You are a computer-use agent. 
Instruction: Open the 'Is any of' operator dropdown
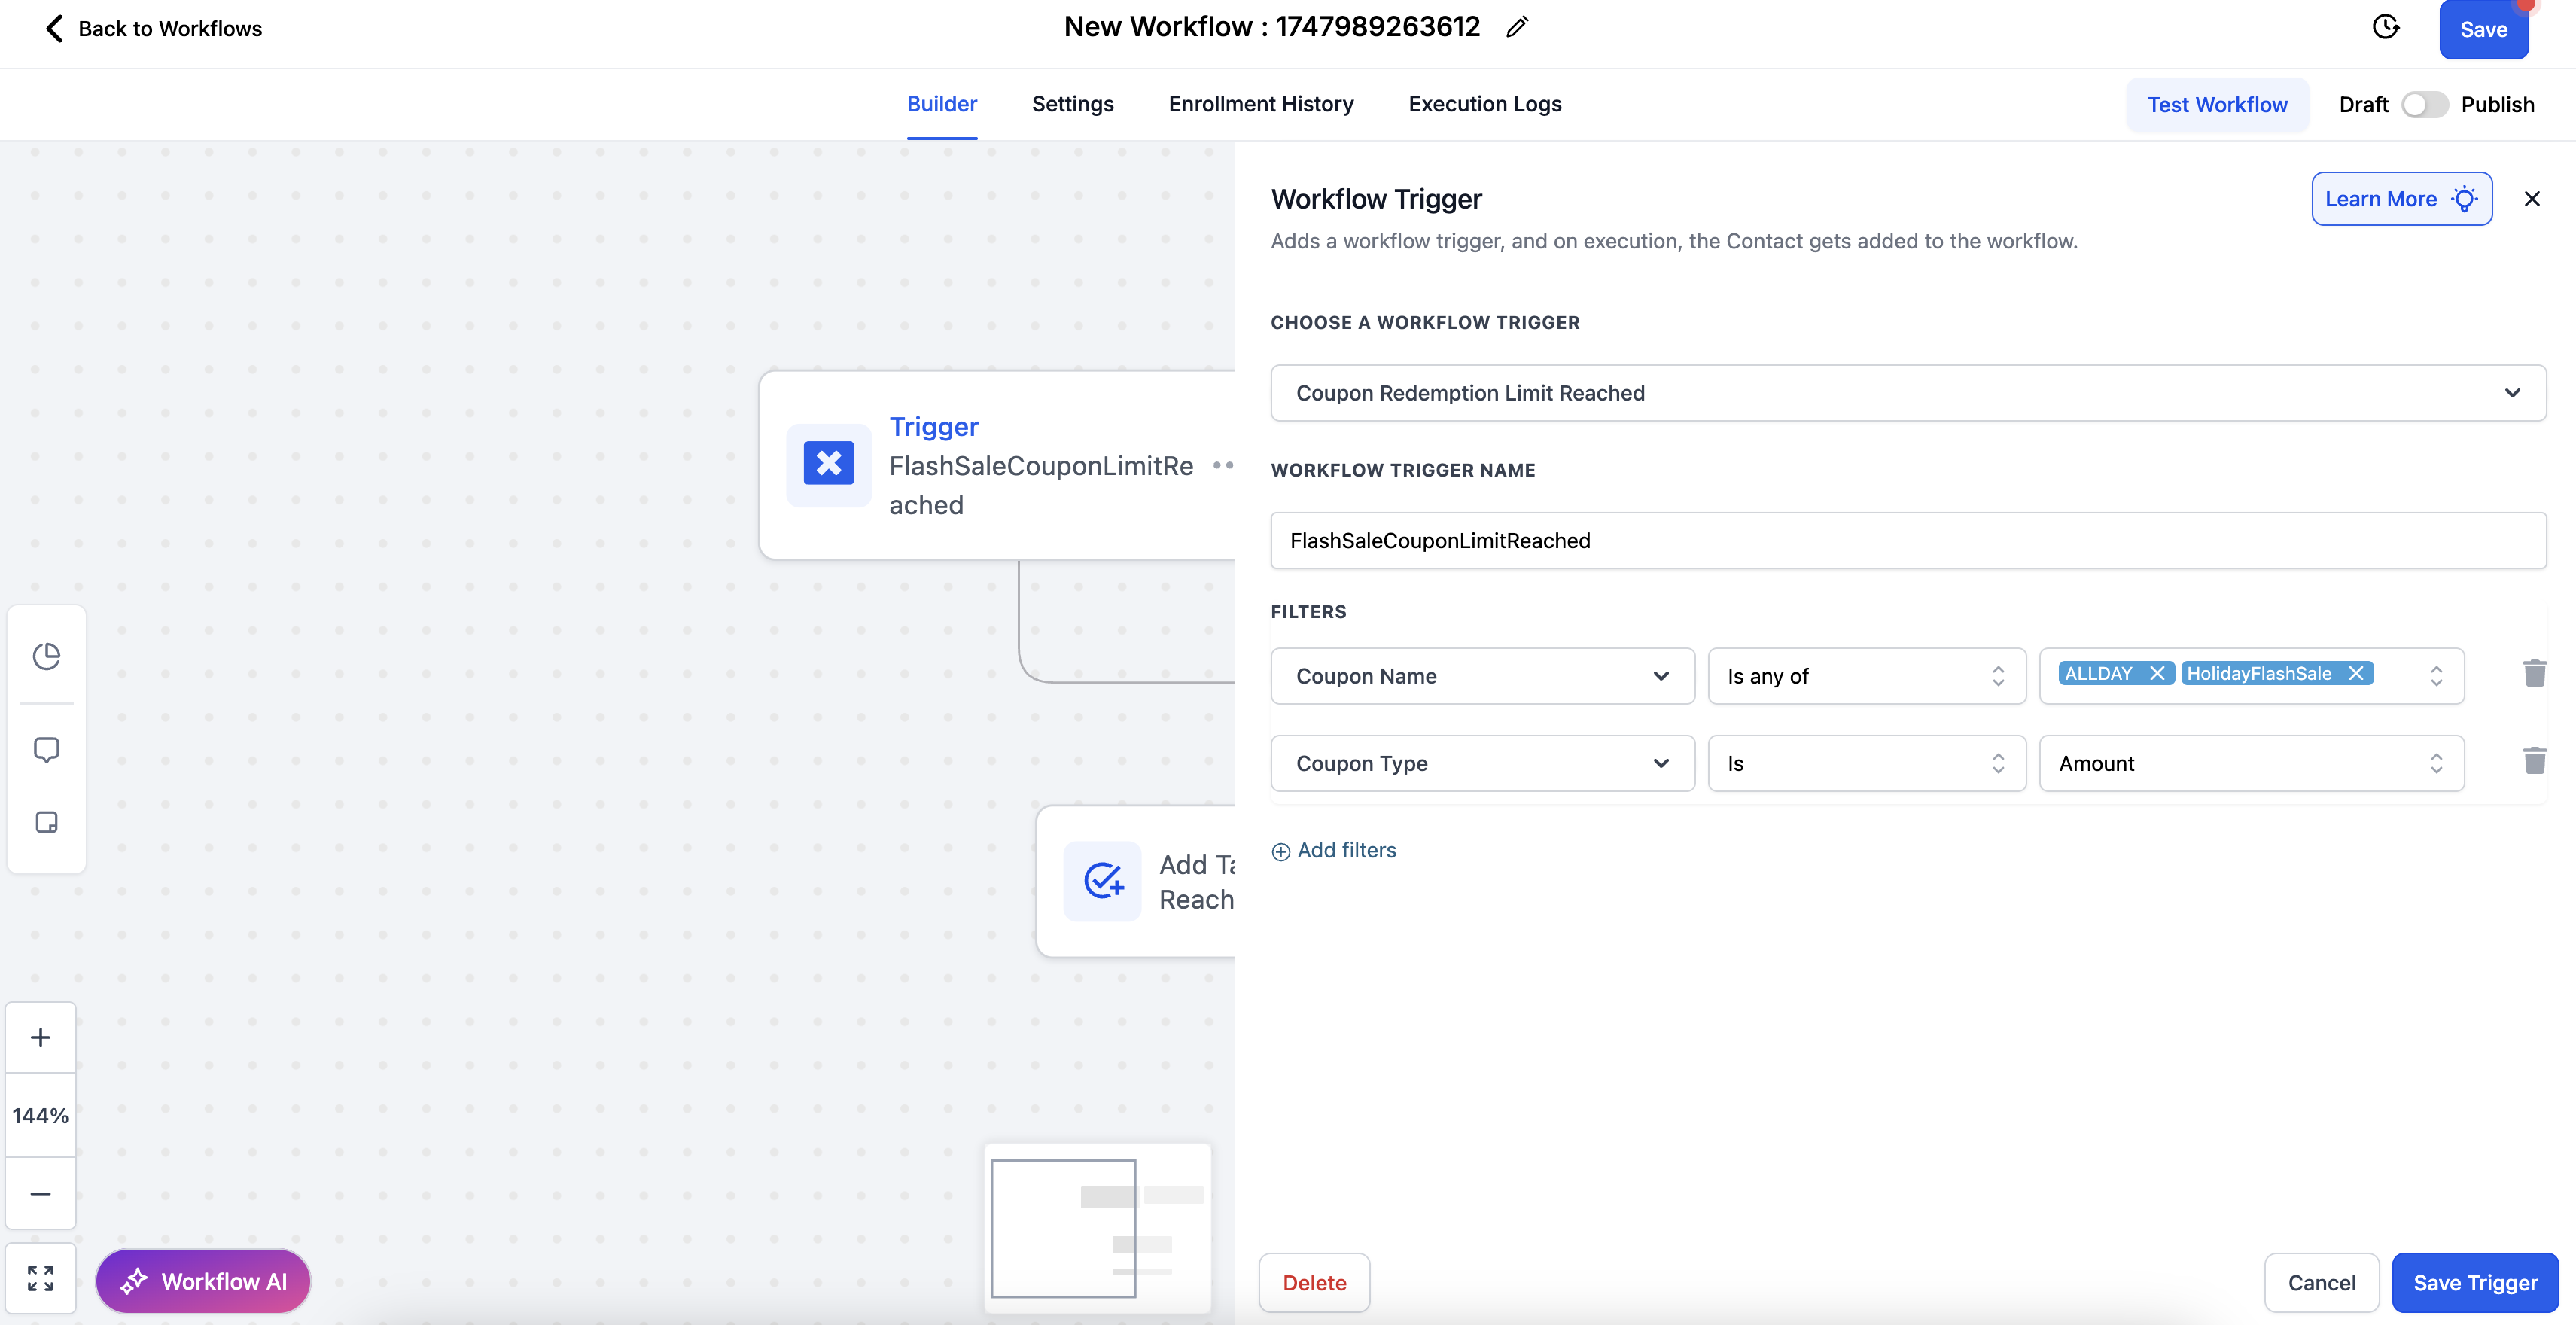pos(1866,676)
